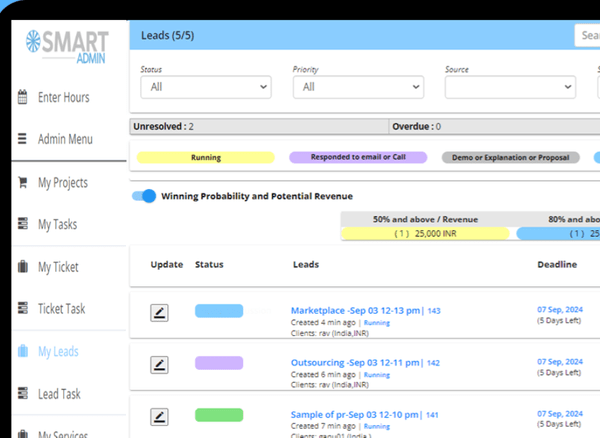Click the Leads column header
The width and height of the screenshot is (600, 438).
point(306,265)
